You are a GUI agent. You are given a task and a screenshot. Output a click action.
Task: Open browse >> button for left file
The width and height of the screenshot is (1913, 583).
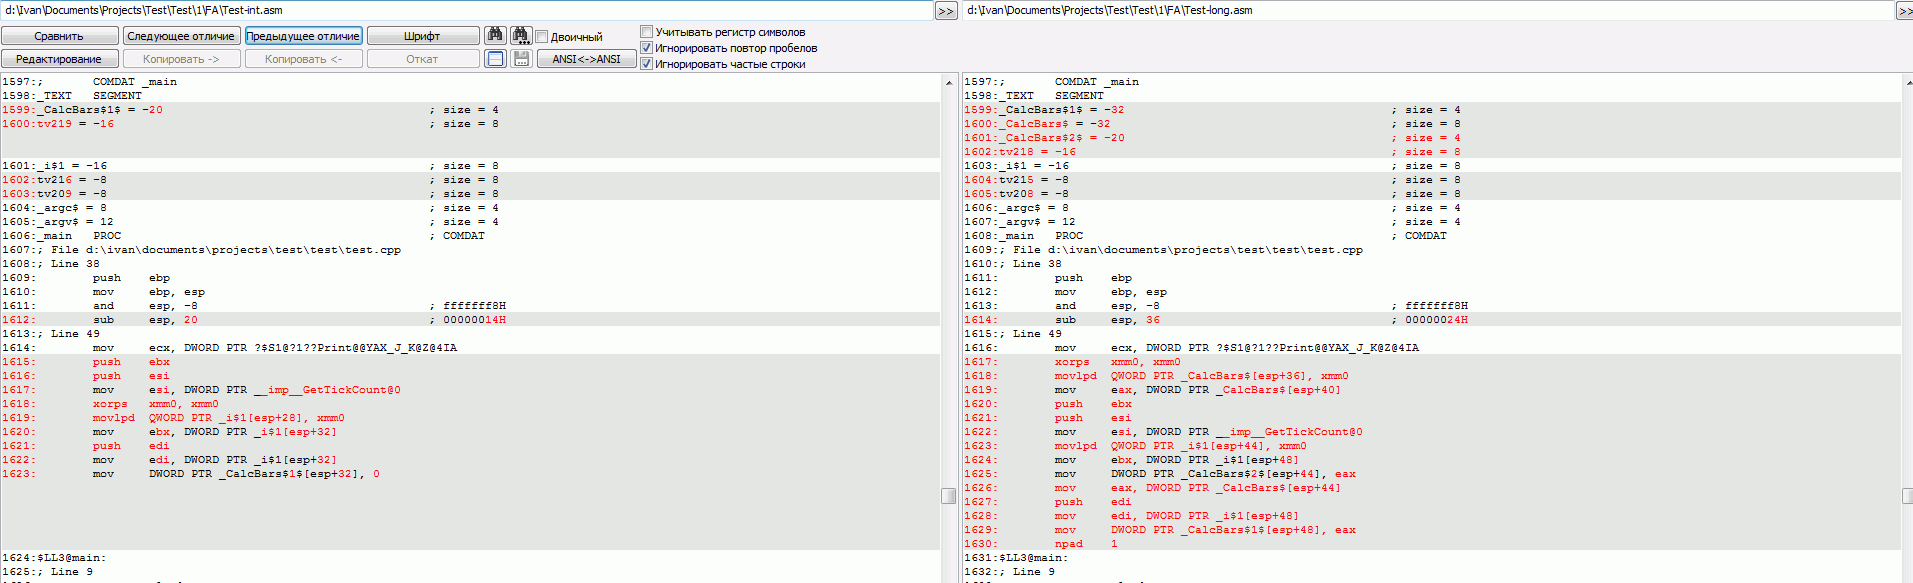click(x=946, y=11)
